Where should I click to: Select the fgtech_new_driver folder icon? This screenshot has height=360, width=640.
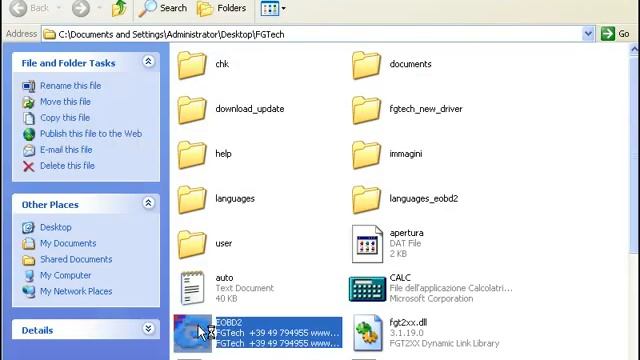click(x=366, y=110)
